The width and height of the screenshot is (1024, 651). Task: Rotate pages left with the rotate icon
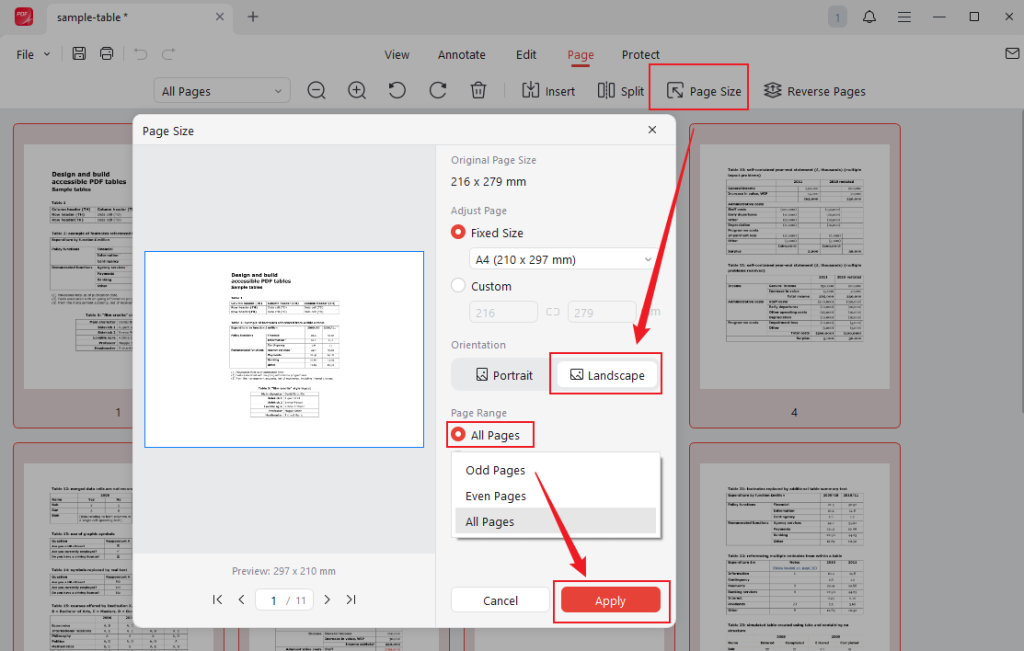pos(397,90)
